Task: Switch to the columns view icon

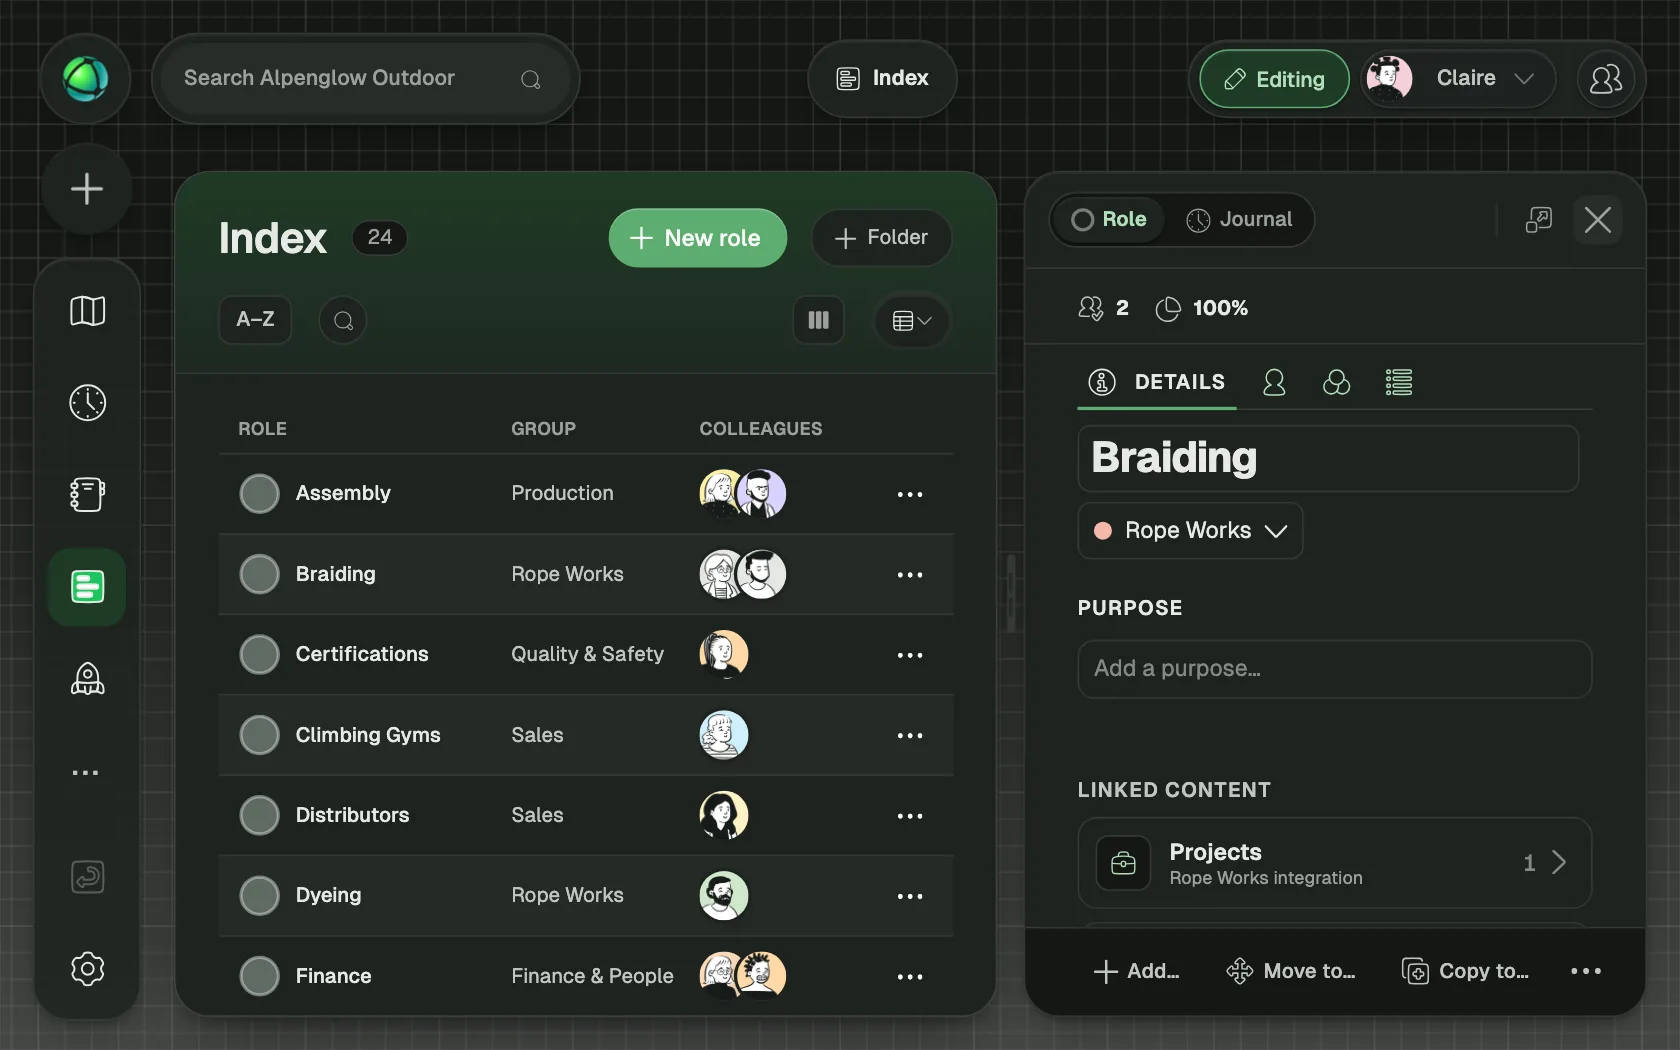Action: click(818, 320)
